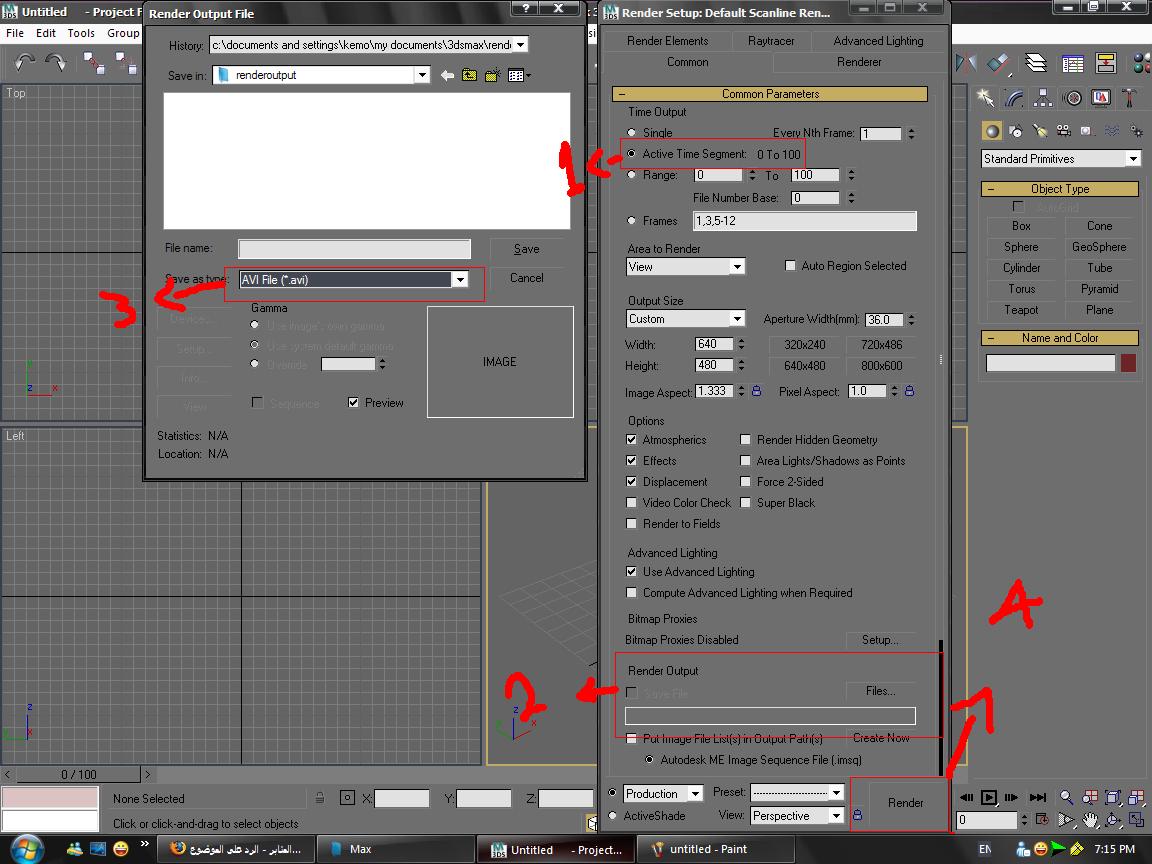
Task: Select the Systems category gears icon
Action: pos(1136,131)
